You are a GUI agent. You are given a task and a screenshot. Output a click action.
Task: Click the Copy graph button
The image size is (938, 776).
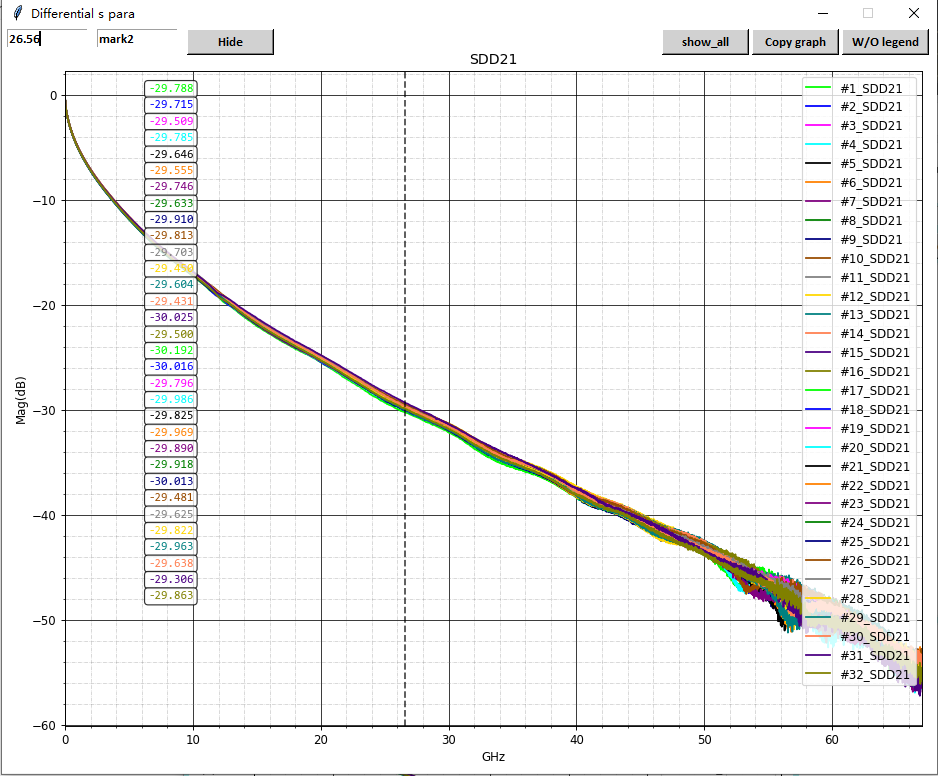[x=795, y=42]
